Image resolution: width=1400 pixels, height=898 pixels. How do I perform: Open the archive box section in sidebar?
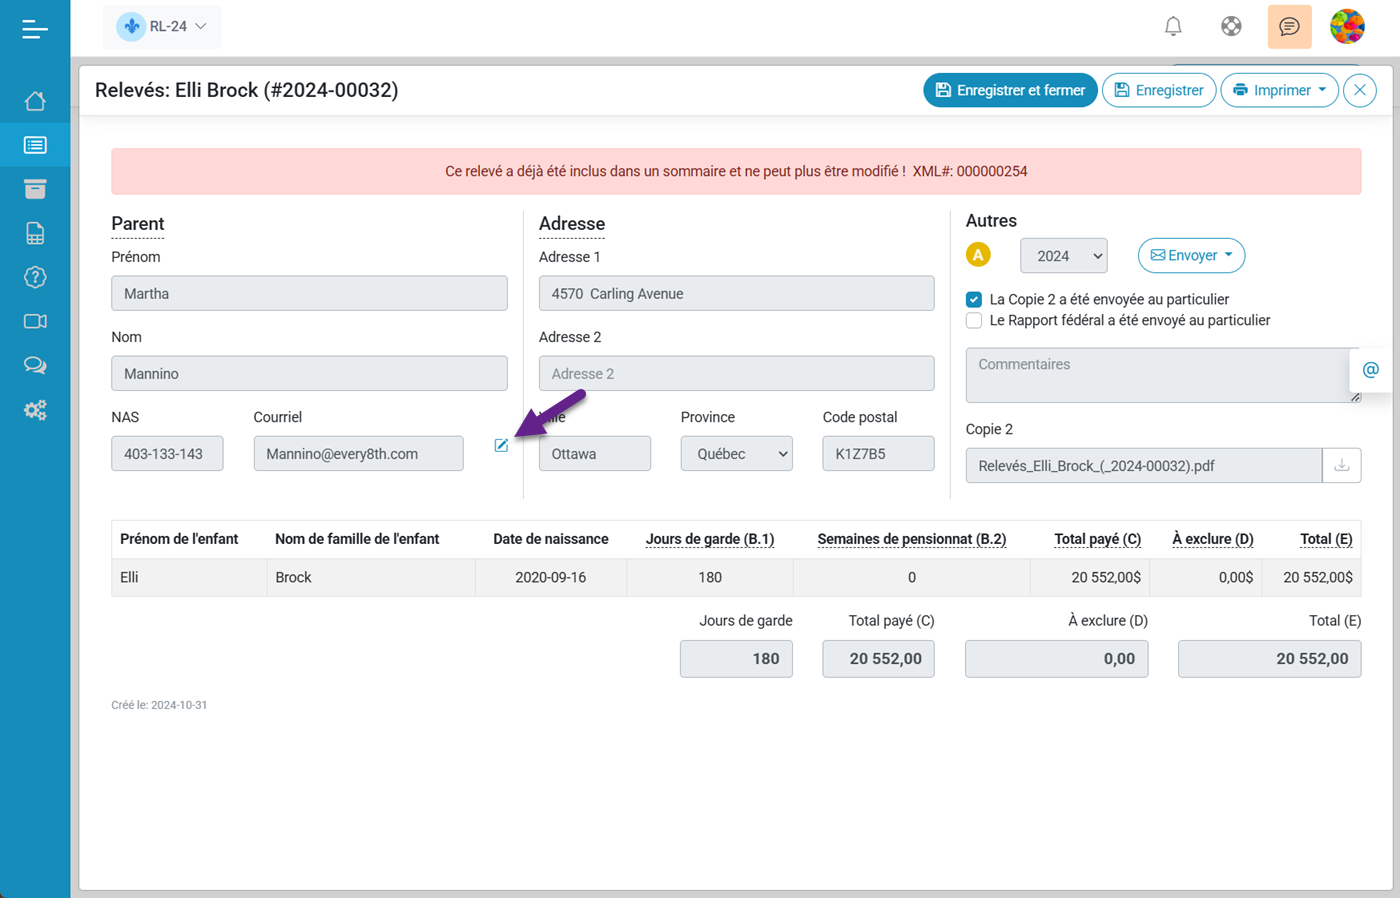(35, 188)
